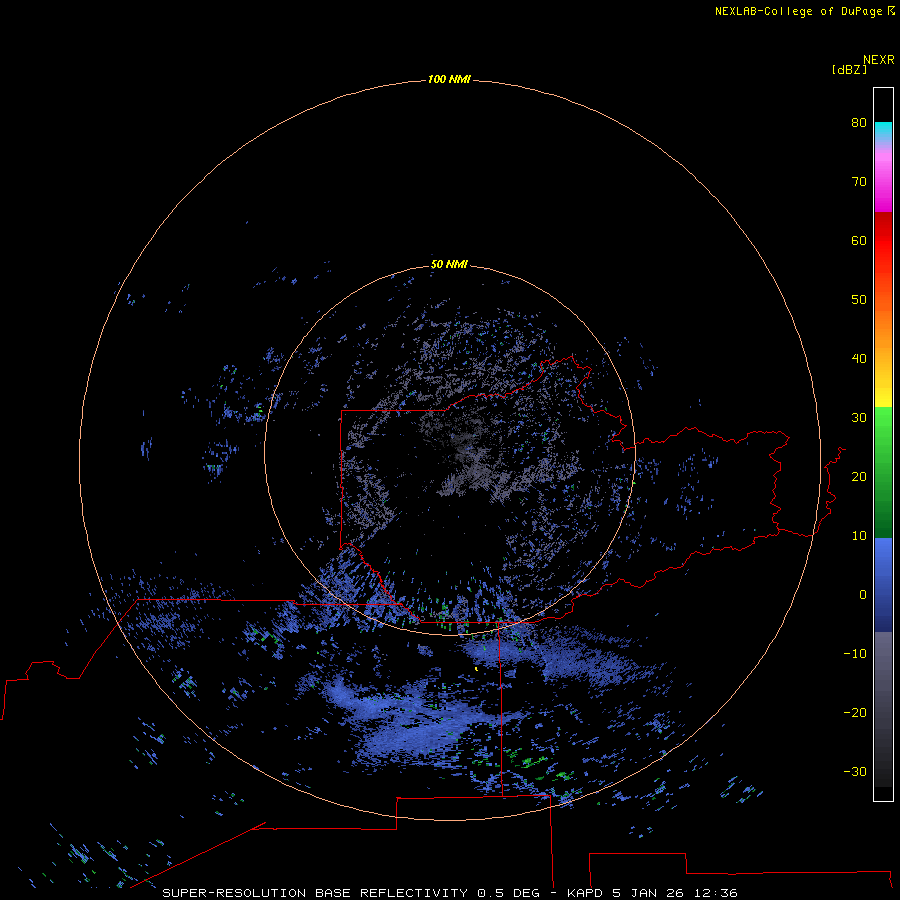Click the 100 NMI range ring label
This screenshot has width=900, height=900.
(449, 79)
